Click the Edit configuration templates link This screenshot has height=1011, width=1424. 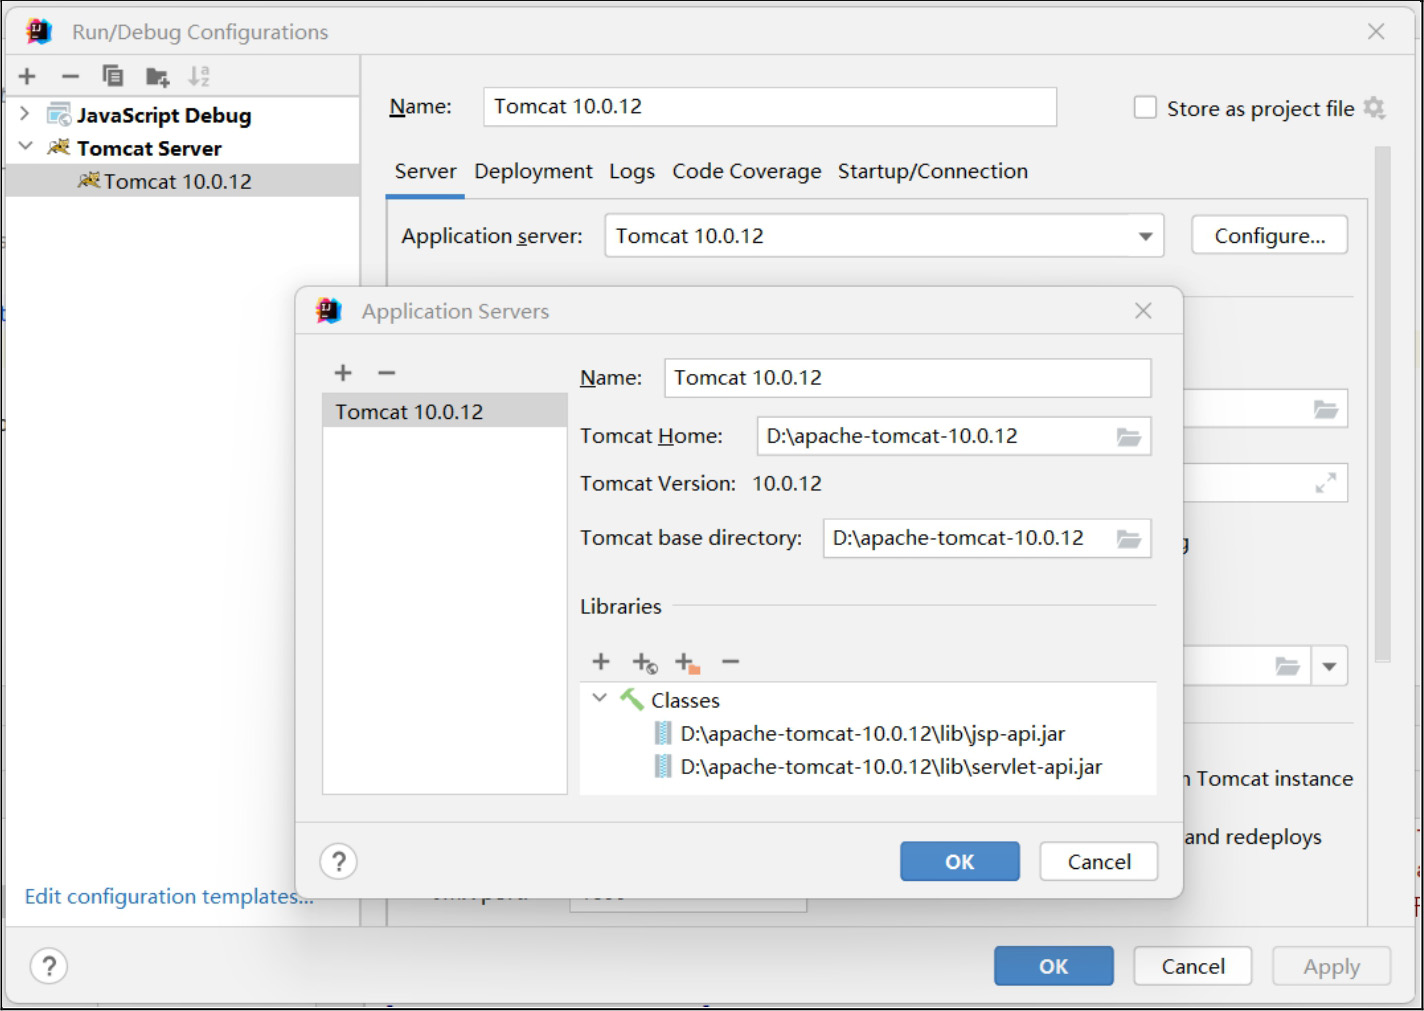[x=168, y=896]
